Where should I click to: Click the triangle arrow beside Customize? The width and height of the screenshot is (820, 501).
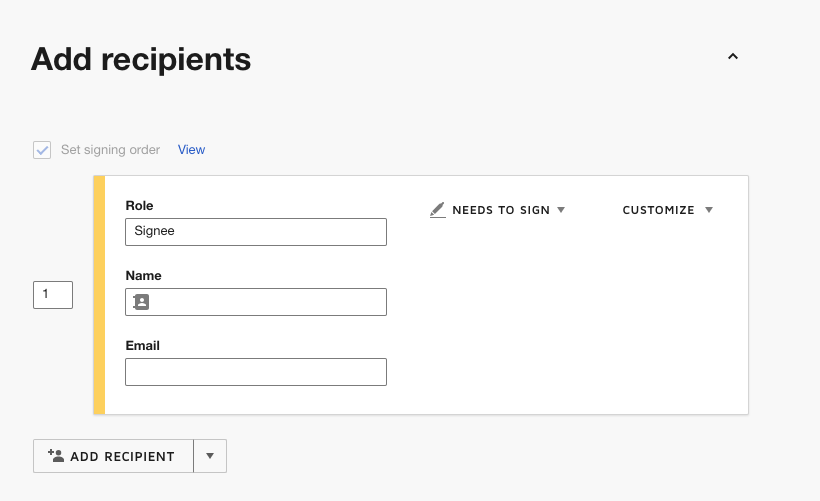click(709, 210)
